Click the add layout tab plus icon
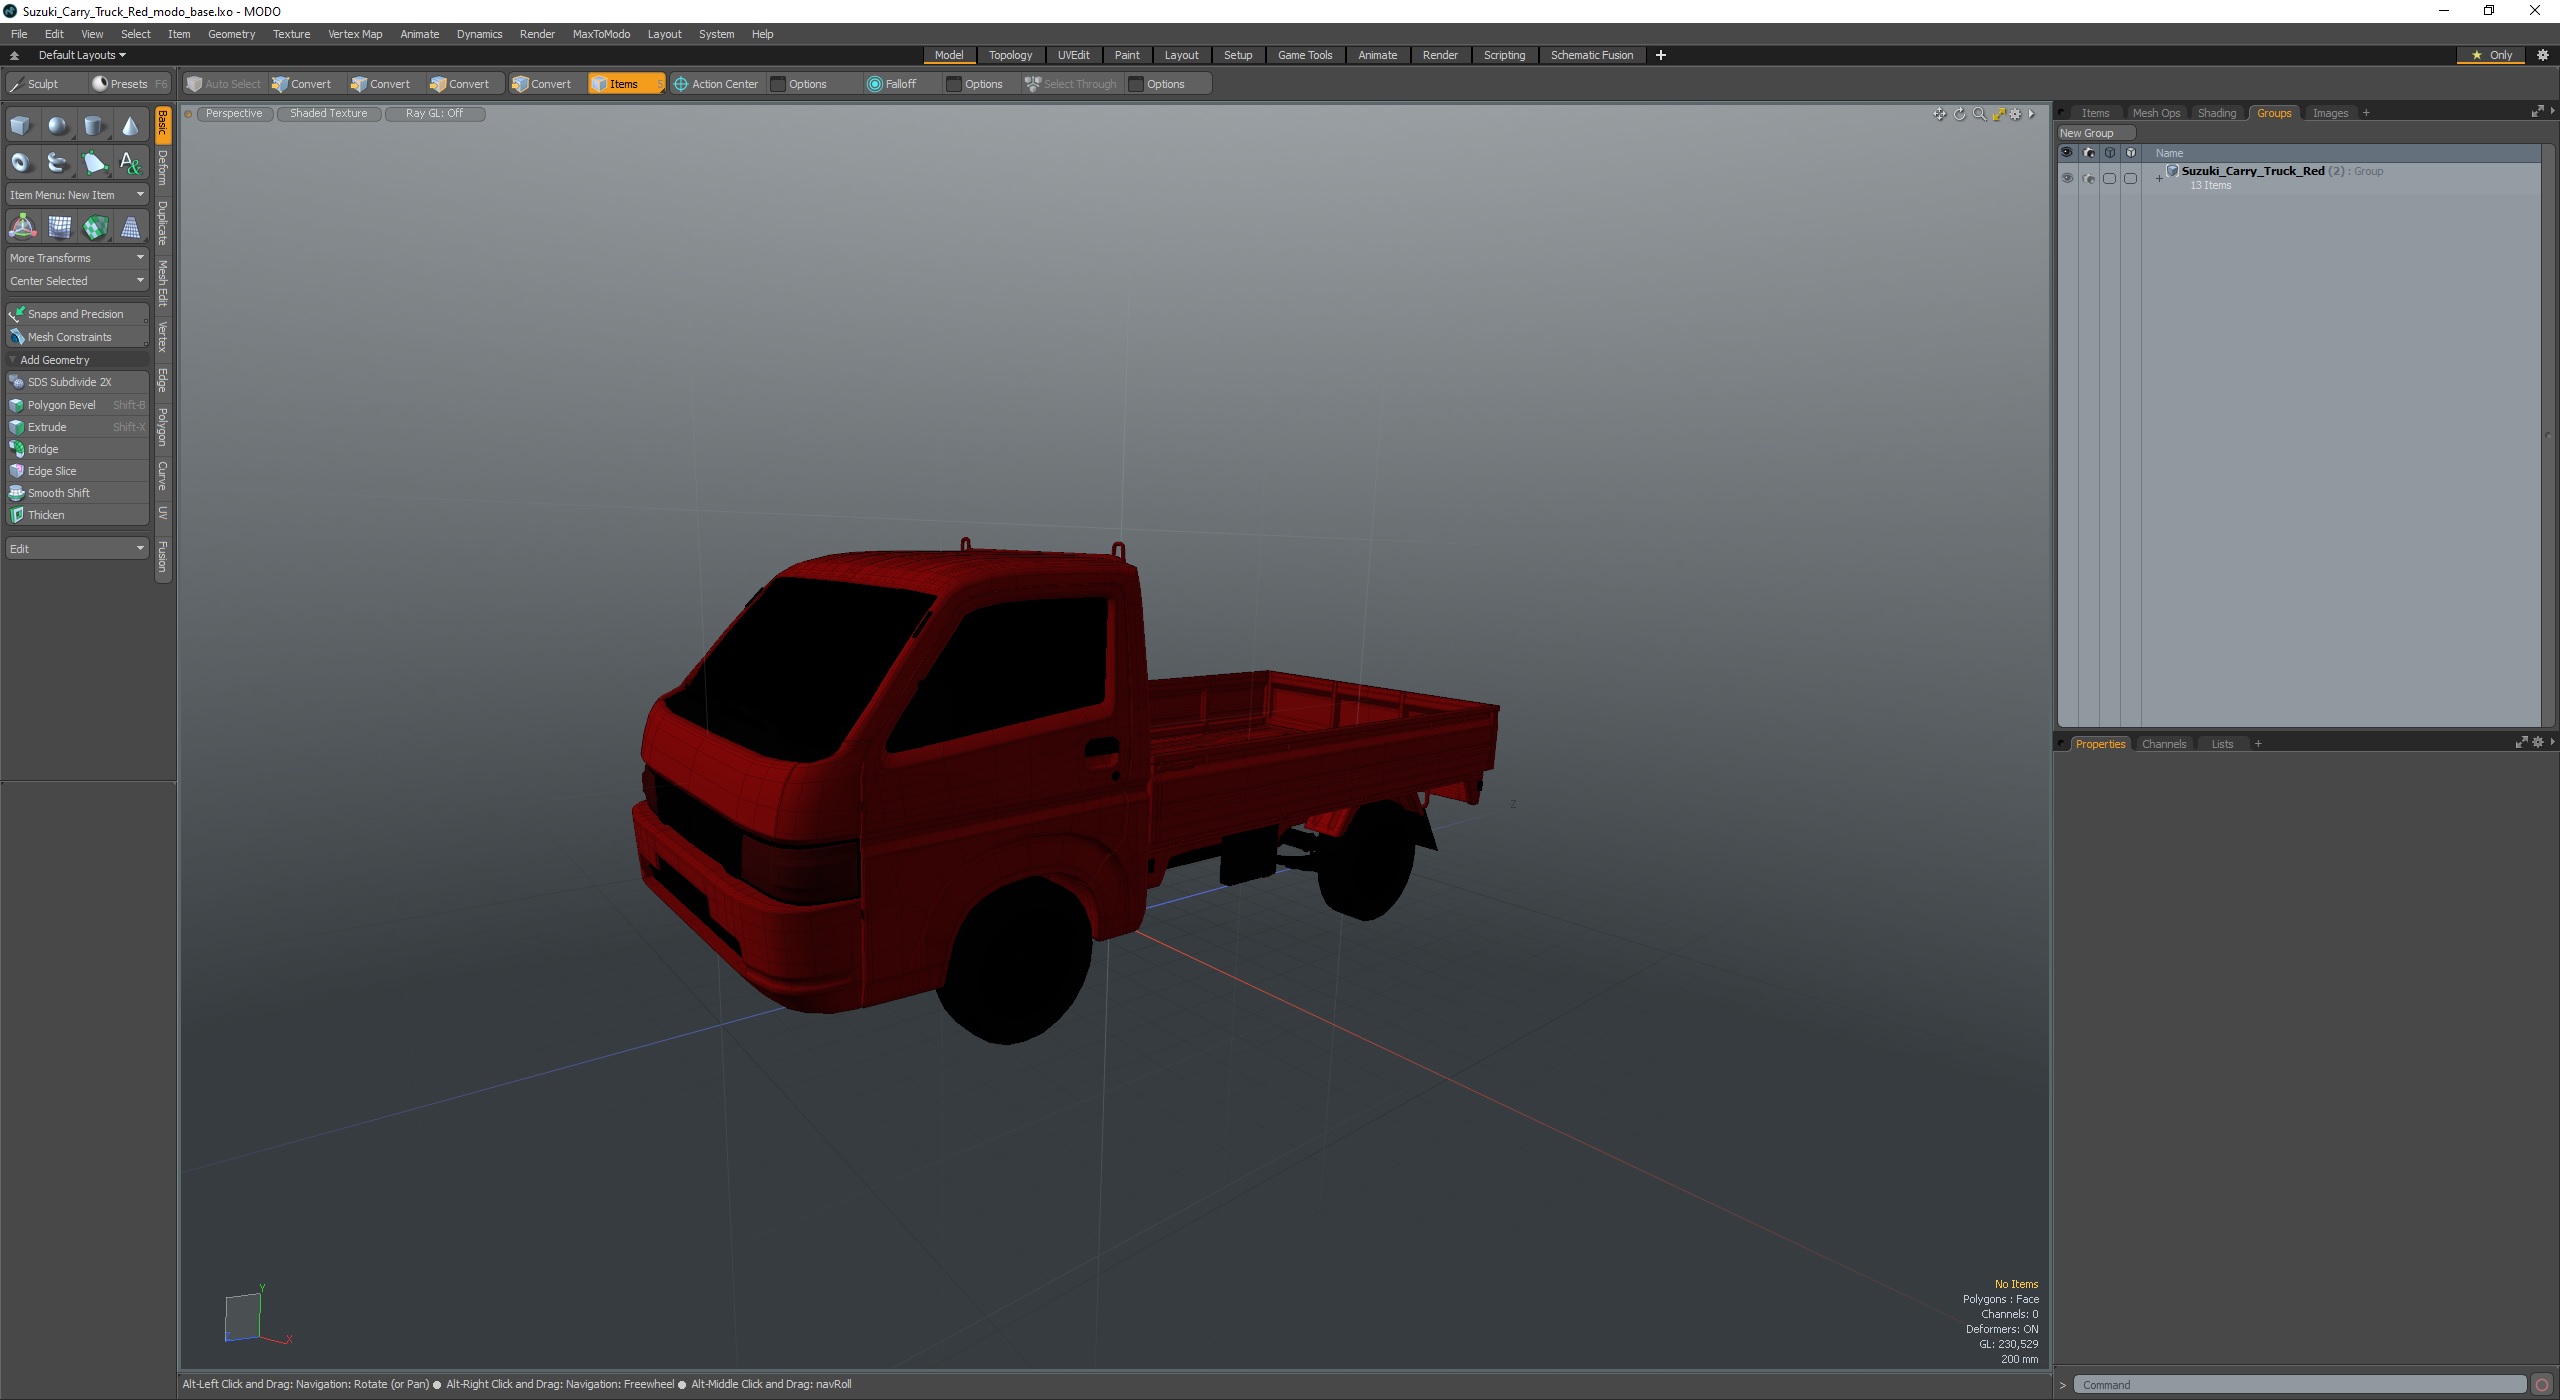The image size is (2560, 1400). point(1661,55)
